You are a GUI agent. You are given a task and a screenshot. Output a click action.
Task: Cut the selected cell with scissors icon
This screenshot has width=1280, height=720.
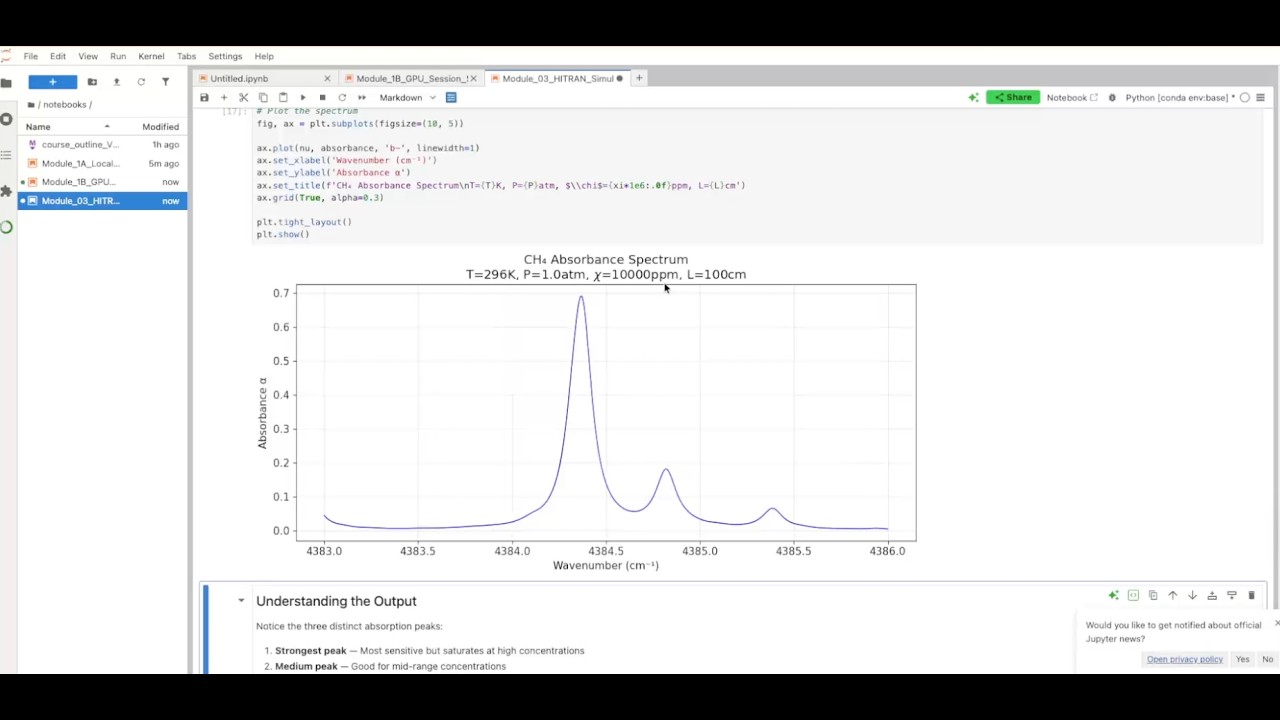[243, 98]
